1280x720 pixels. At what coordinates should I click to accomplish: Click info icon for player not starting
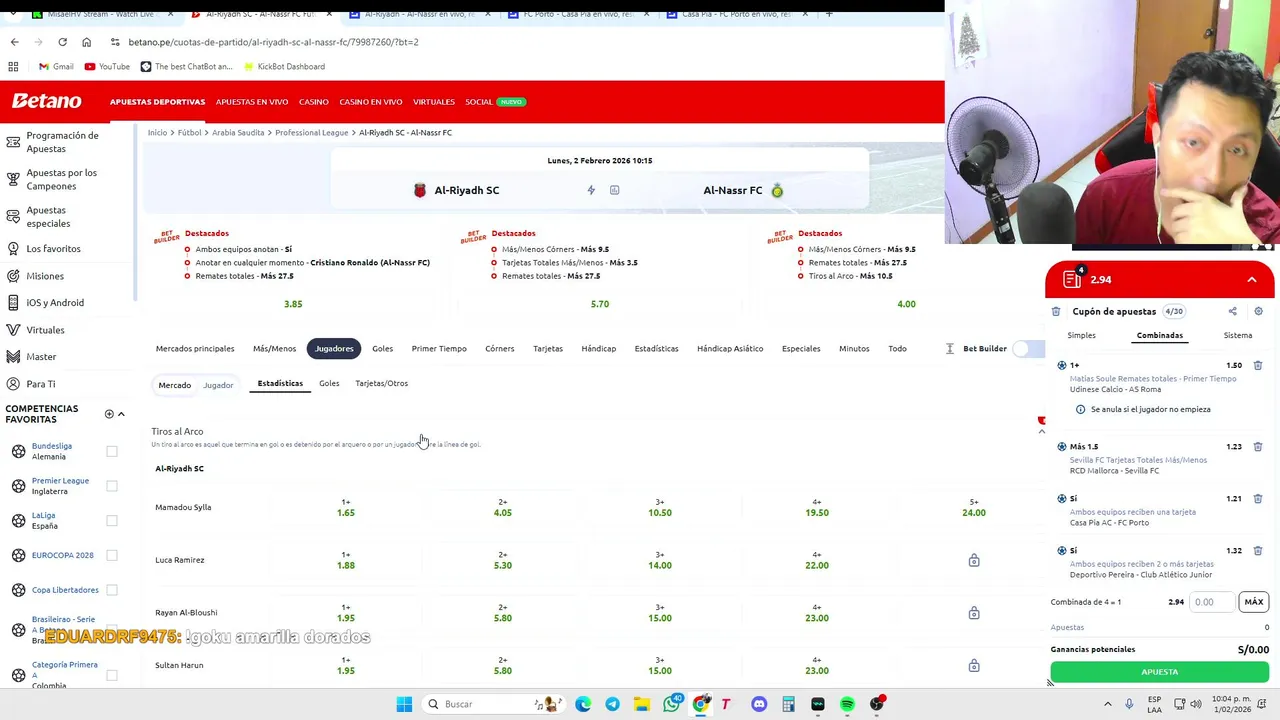(x=1080, y=409)
